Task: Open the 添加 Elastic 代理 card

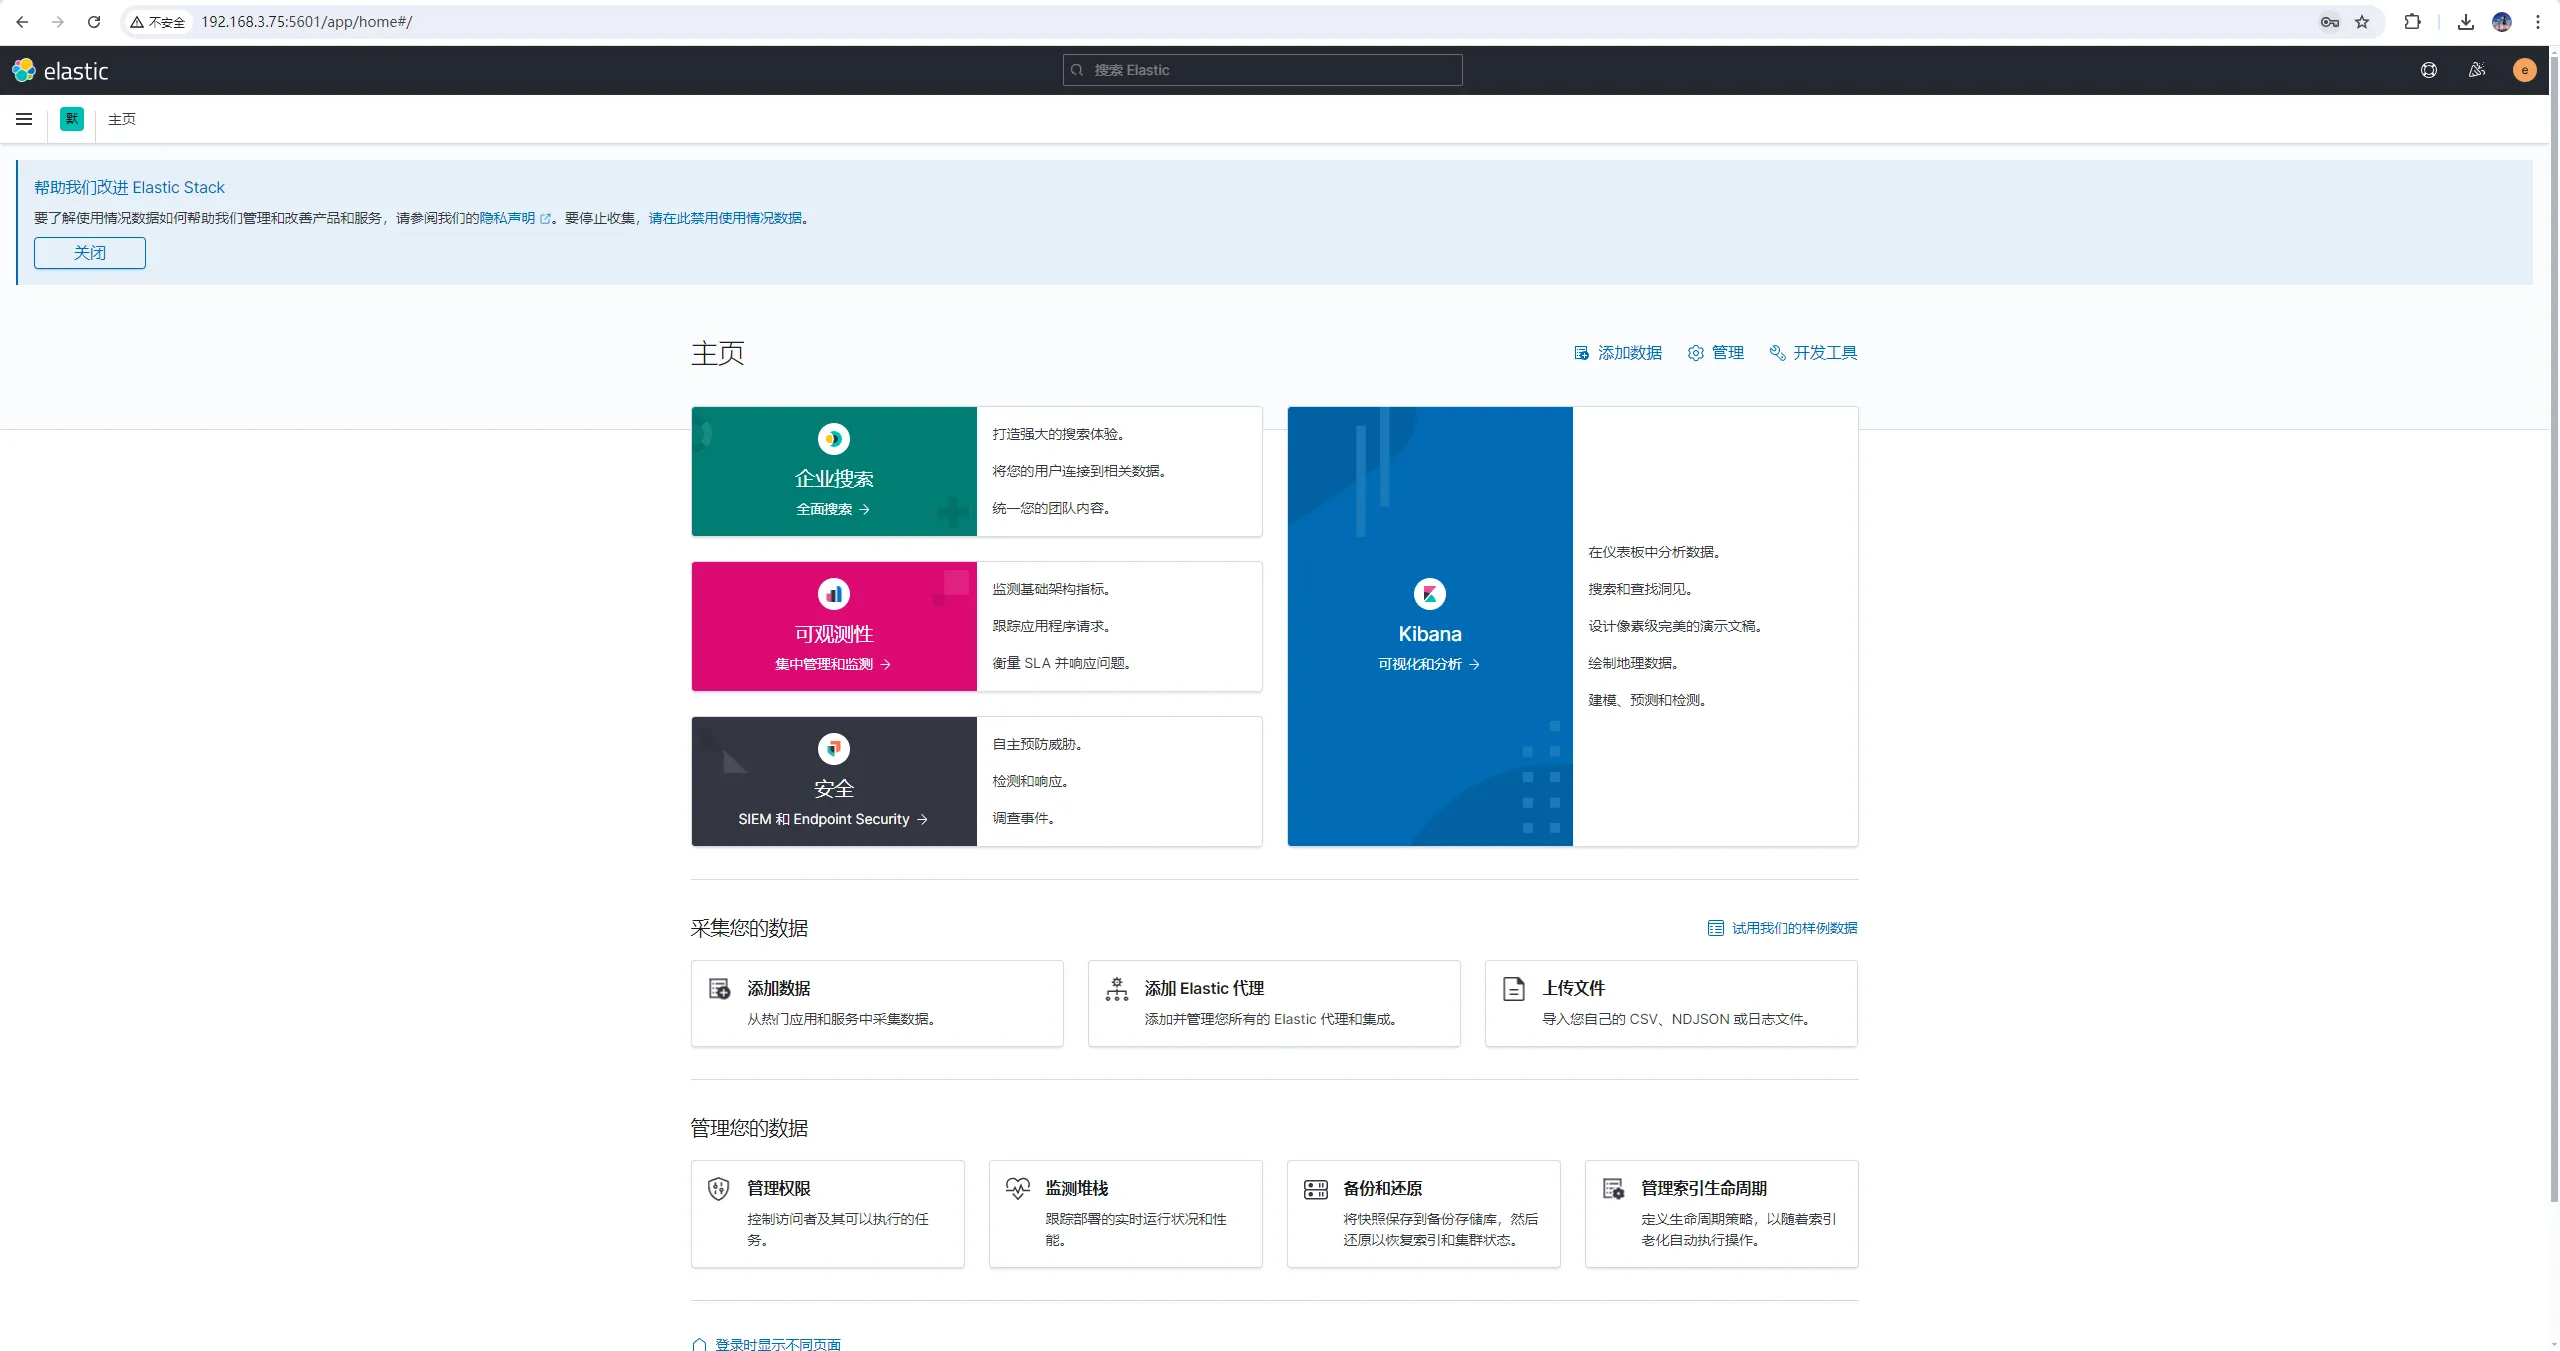Action: point(1274,1004)
